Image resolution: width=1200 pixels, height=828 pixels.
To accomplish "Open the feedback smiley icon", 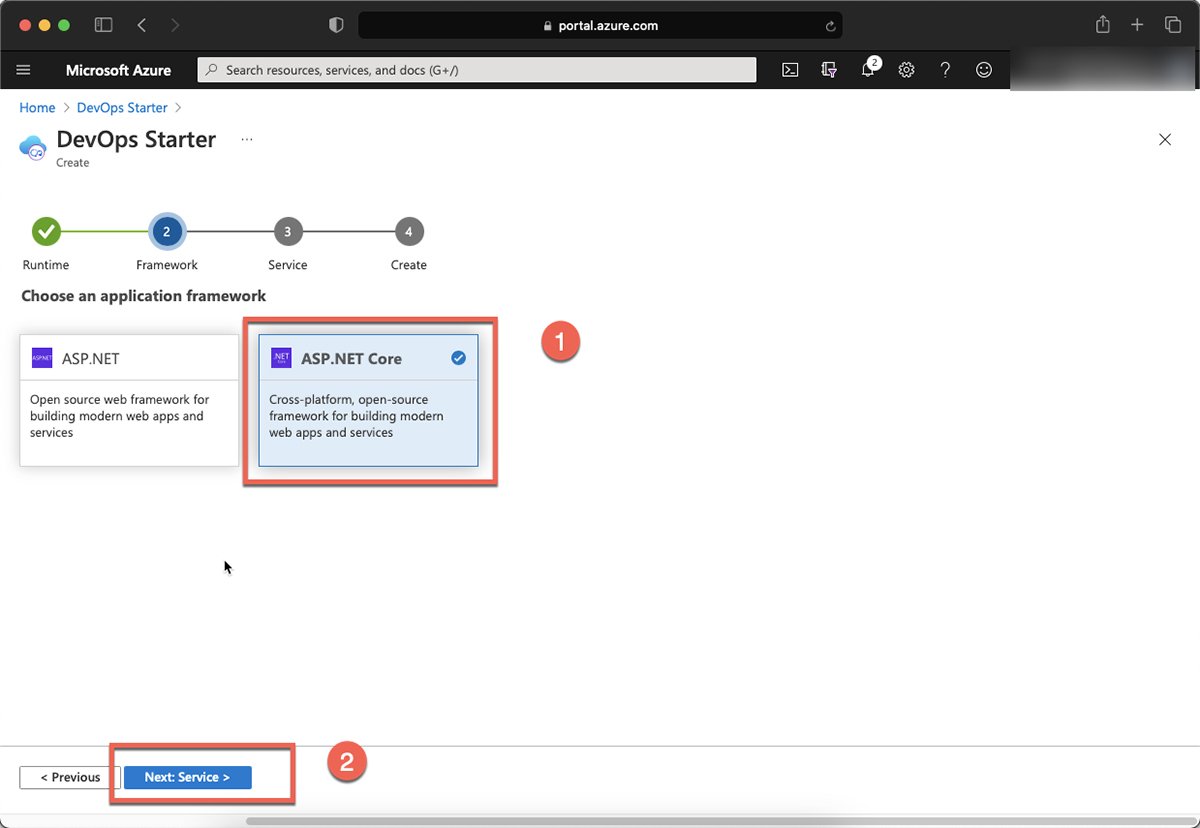I will coord(984,70).
